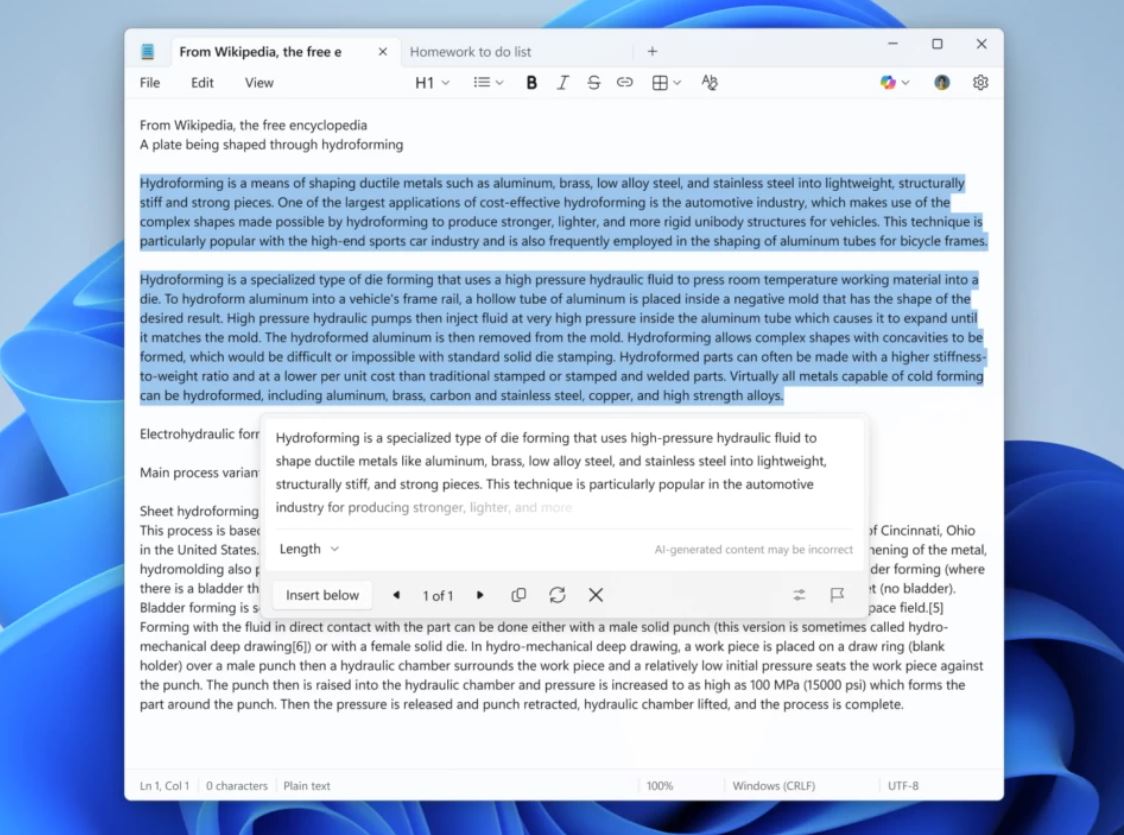Open the File menu
This screenshot has width=1124, height=835.
click(x=150, y=82)
